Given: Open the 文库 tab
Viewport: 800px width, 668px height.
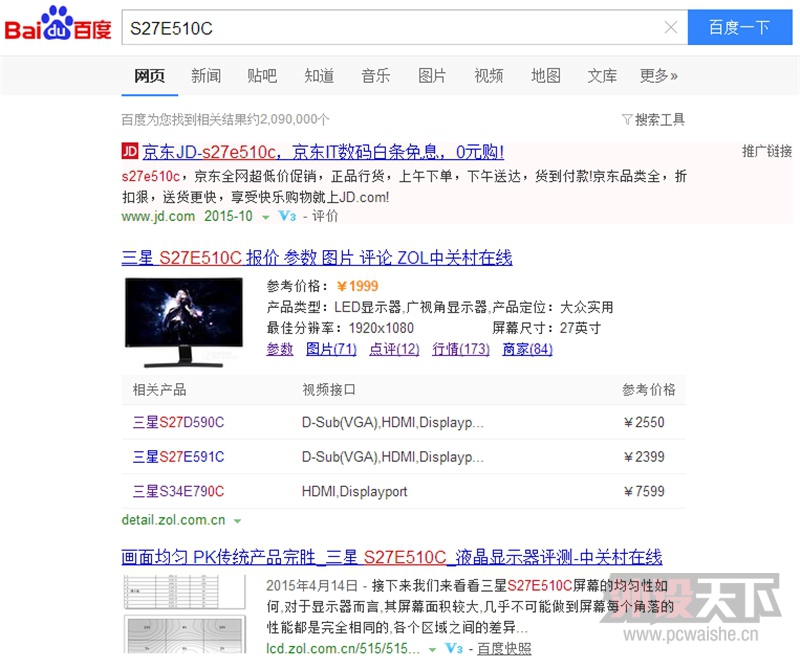Looking at the screenshot, I should 603,76.
